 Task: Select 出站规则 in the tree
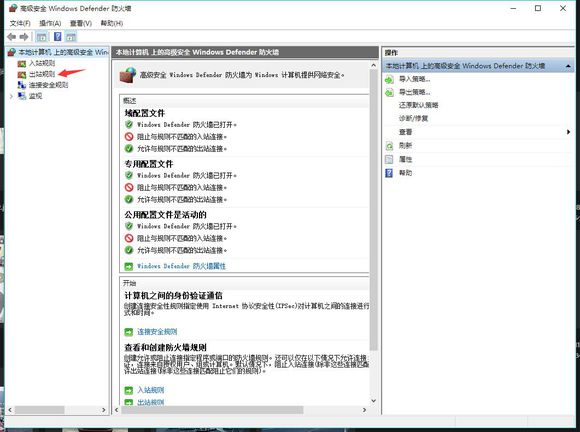coord(42,74)
